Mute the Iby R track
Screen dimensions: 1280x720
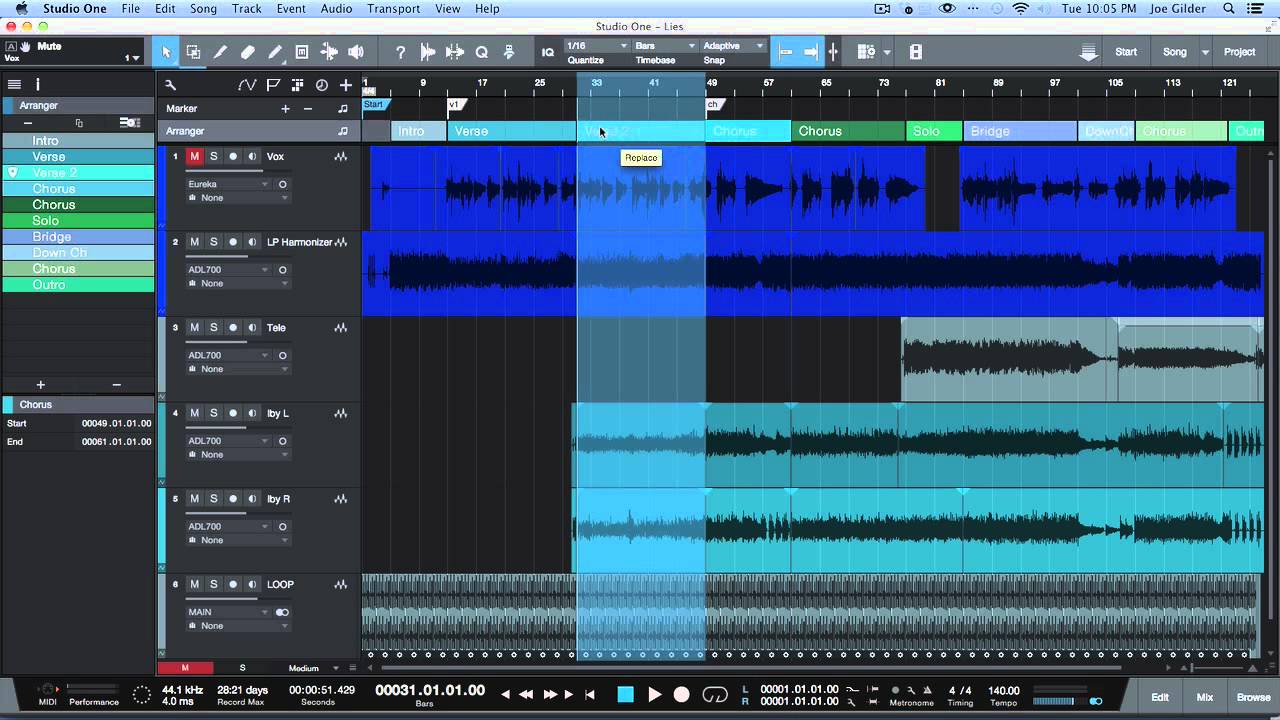click(x=194, y=499)
